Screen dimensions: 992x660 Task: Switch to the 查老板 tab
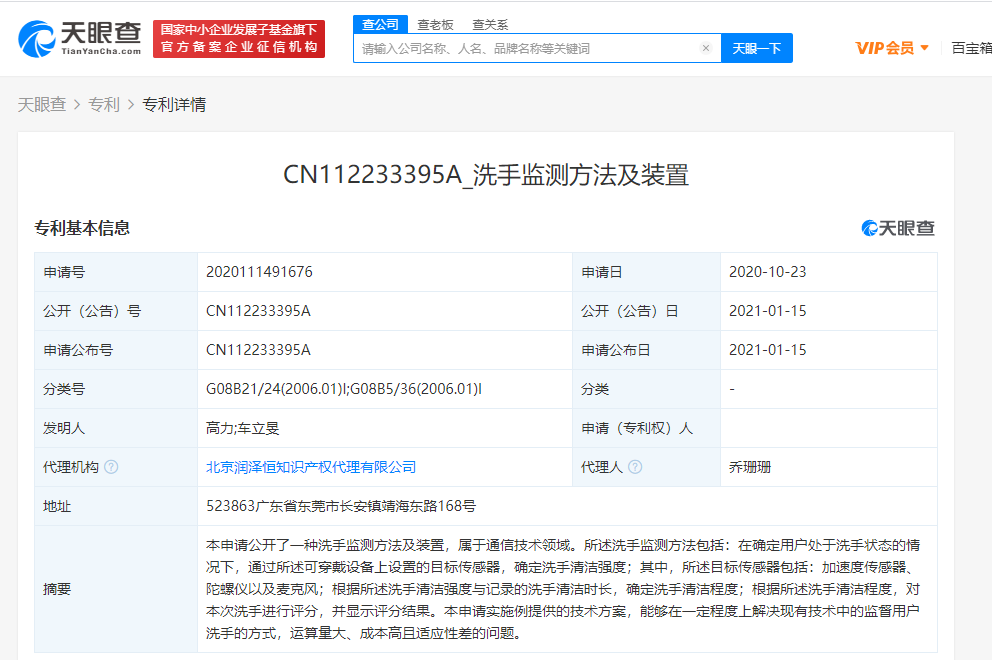tap(435, 25)
